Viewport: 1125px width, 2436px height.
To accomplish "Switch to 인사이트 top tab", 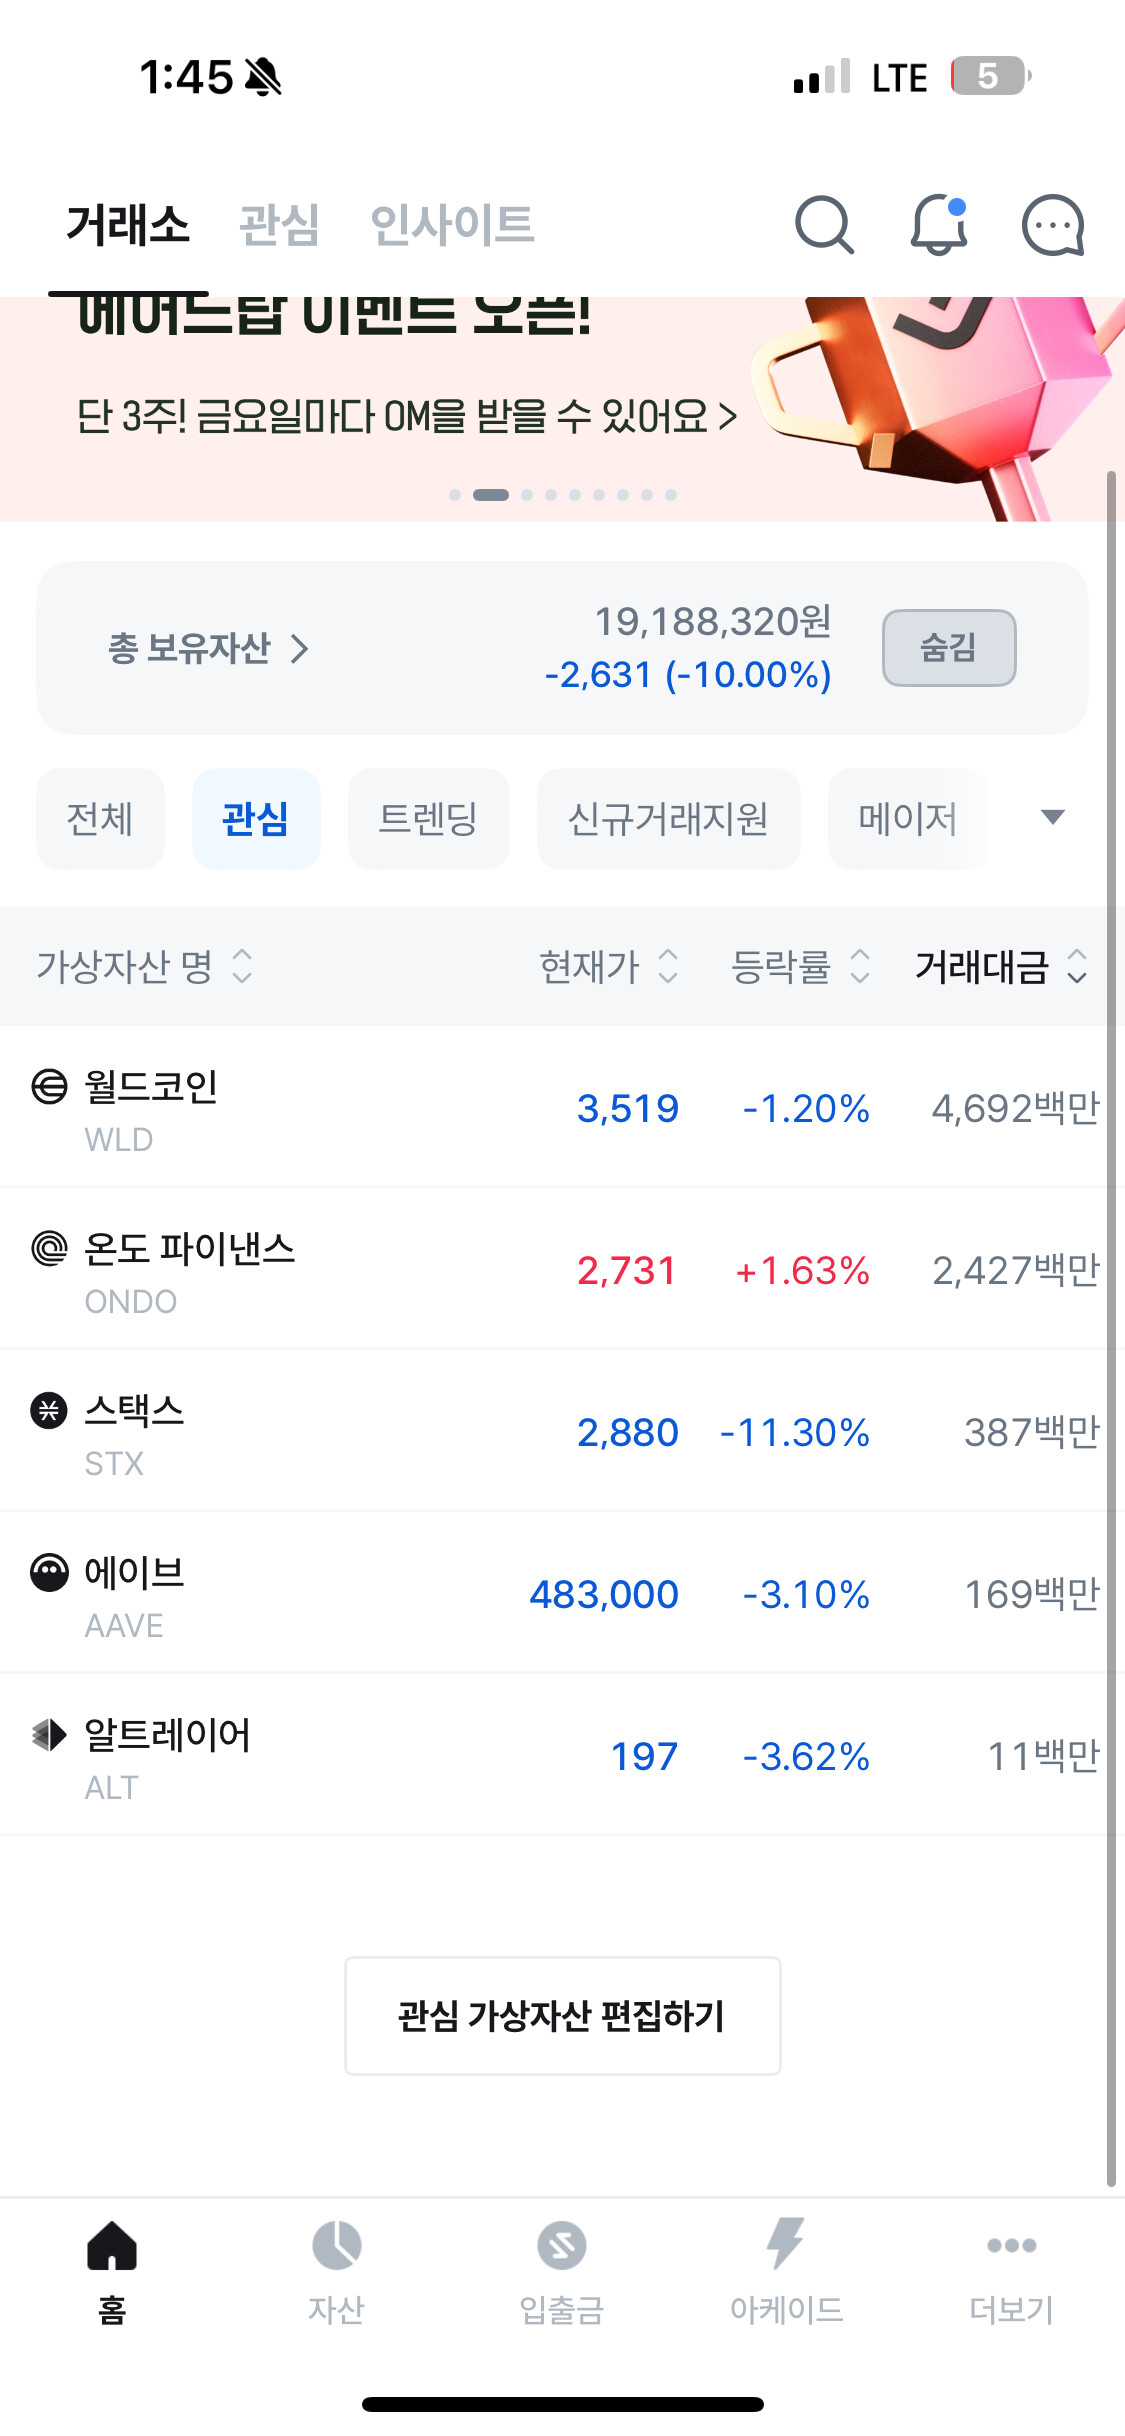I will pos(452,224).
